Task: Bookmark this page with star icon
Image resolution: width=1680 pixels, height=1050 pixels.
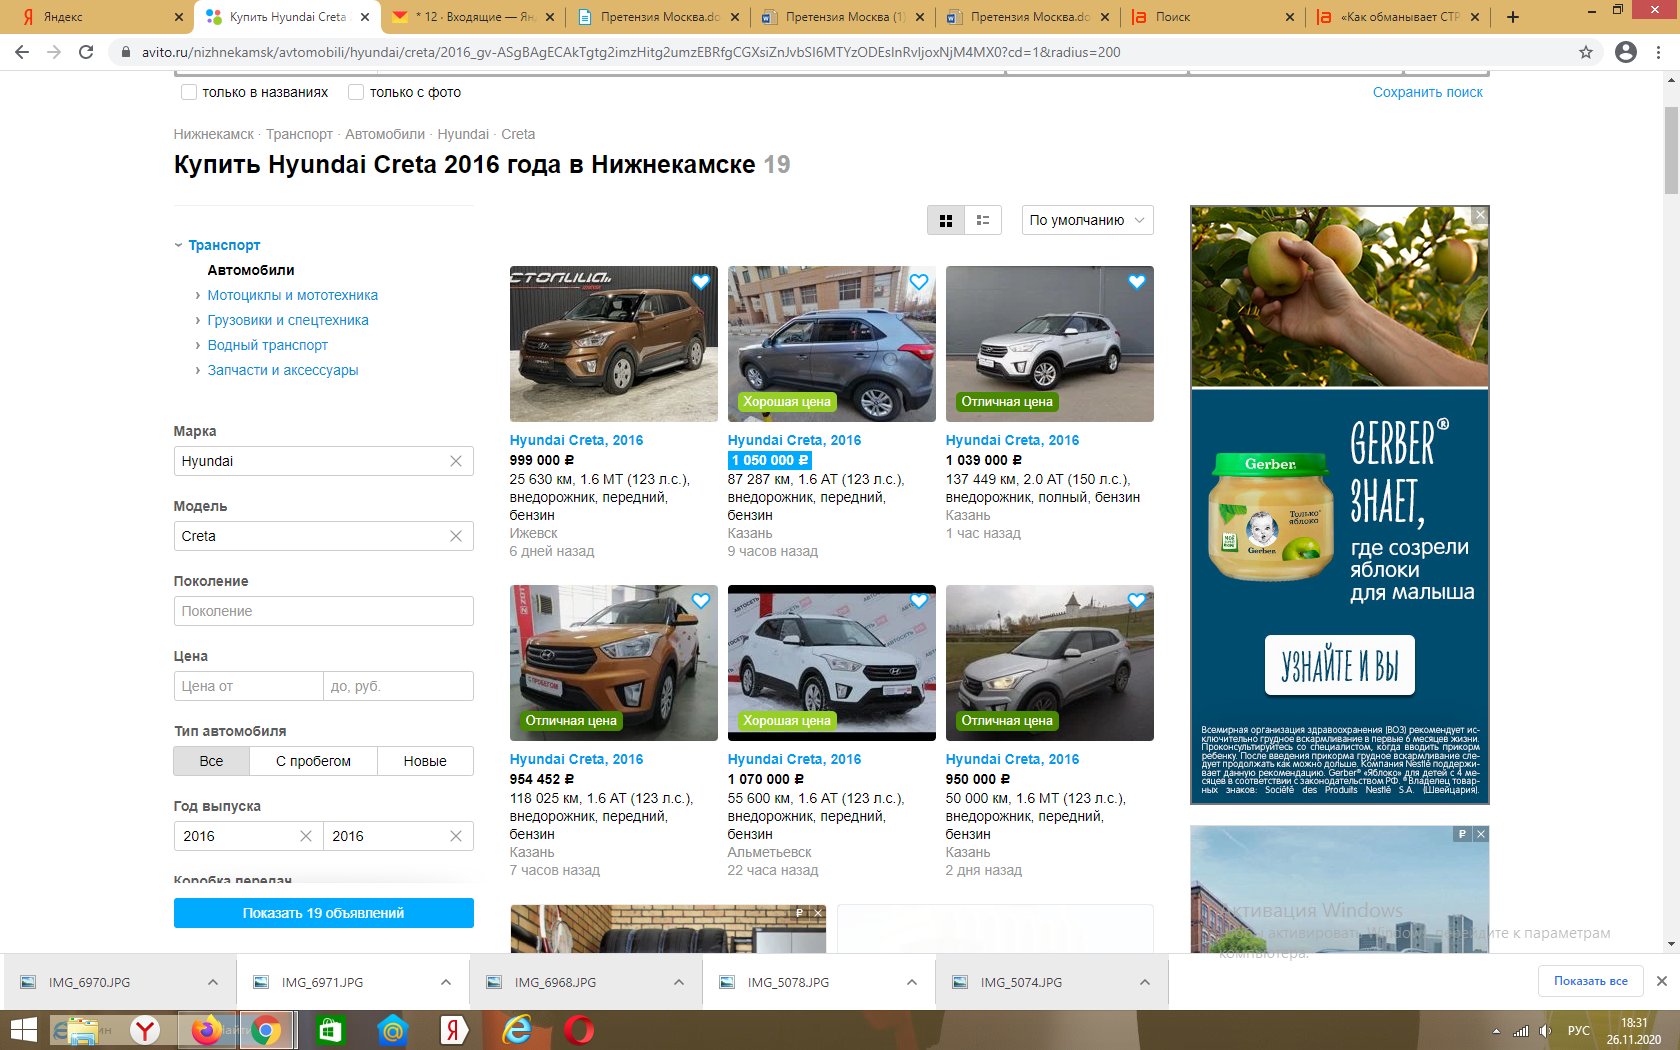Action: [1586, 52]
